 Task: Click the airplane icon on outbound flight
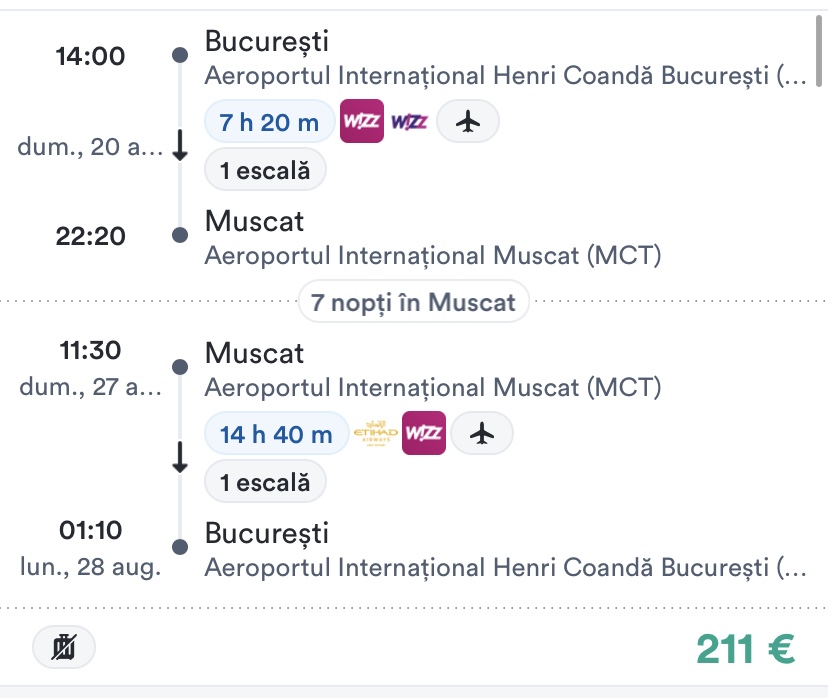tap(467, 122)
